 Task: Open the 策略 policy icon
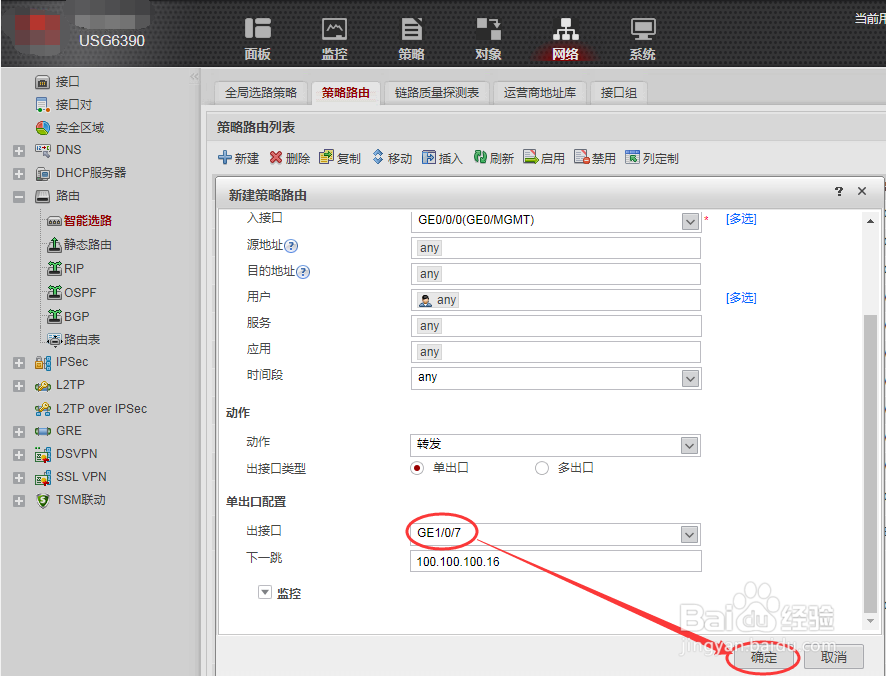(x=411, y=29)
